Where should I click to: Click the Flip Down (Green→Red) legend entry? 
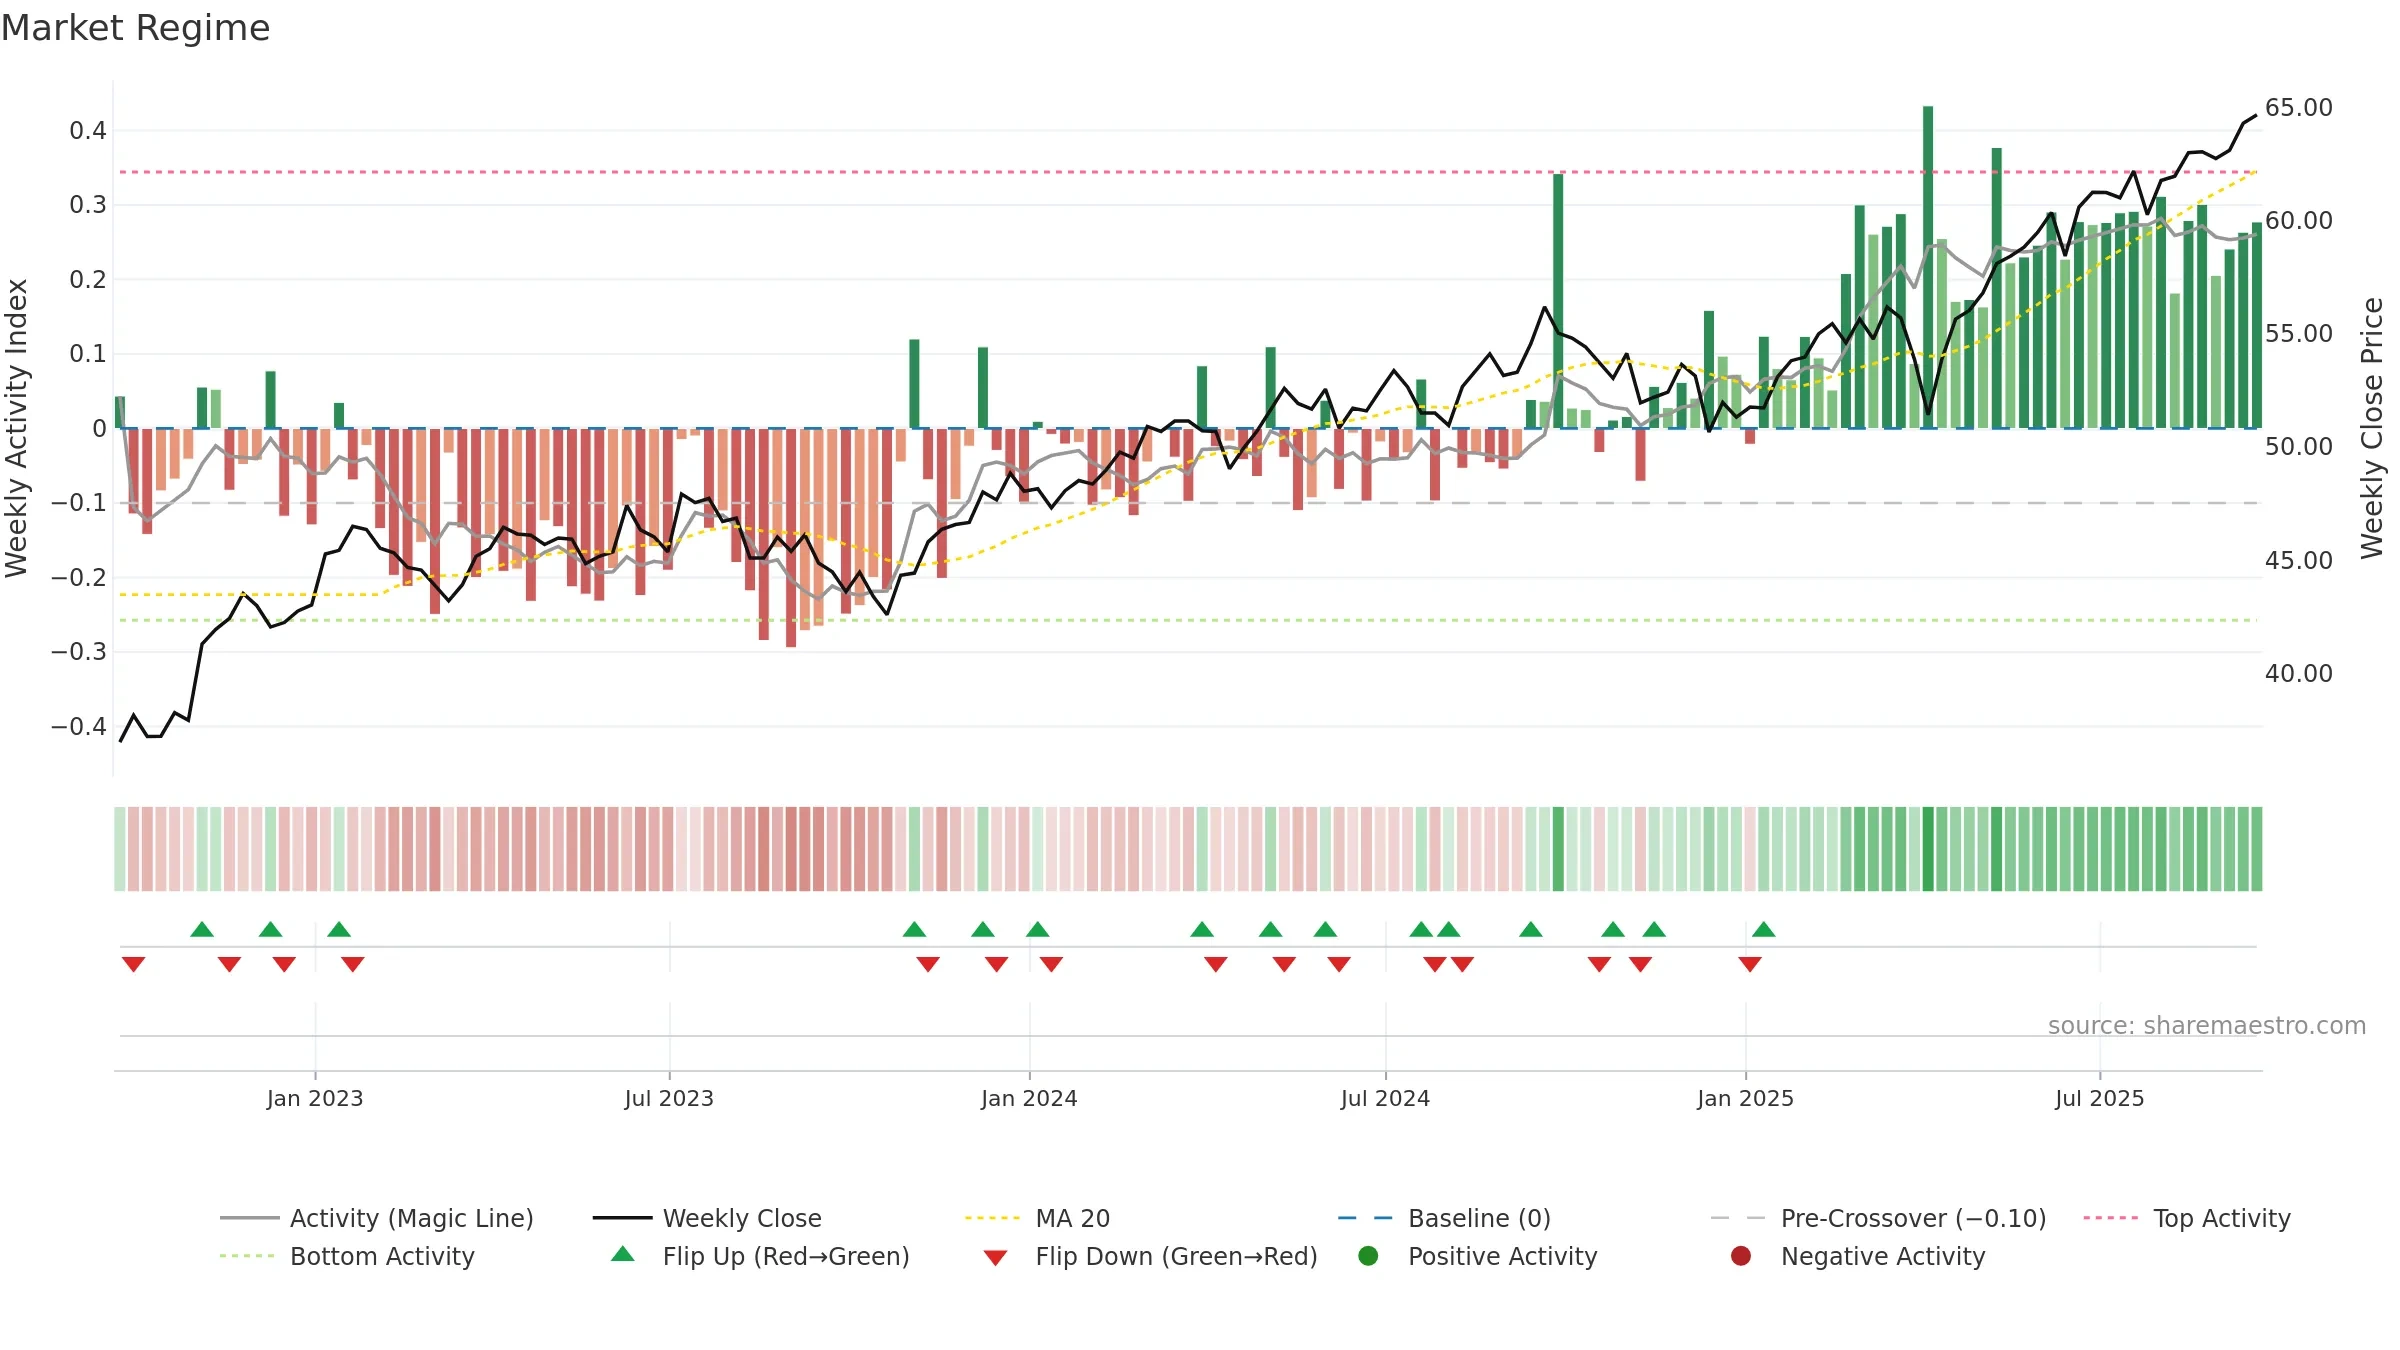(x=1150, y=1256)
